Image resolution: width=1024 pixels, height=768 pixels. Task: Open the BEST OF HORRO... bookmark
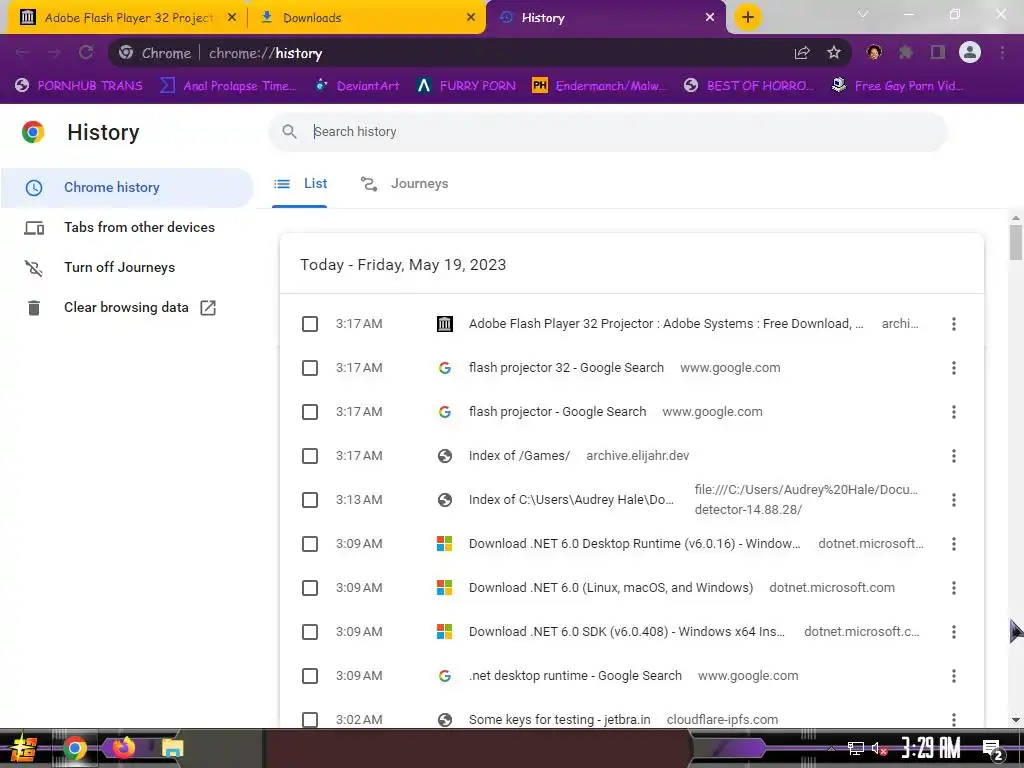click(749, 86)
